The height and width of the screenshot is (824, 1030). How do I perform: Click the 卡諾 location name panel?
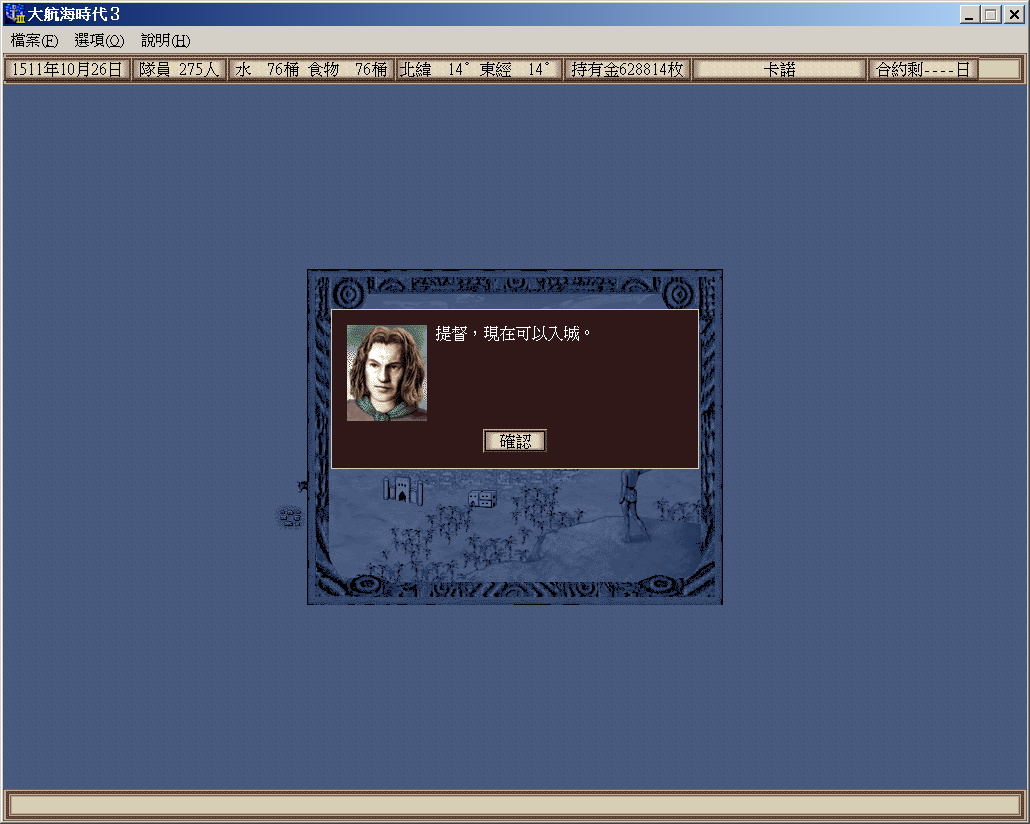[x=779, y=69]
